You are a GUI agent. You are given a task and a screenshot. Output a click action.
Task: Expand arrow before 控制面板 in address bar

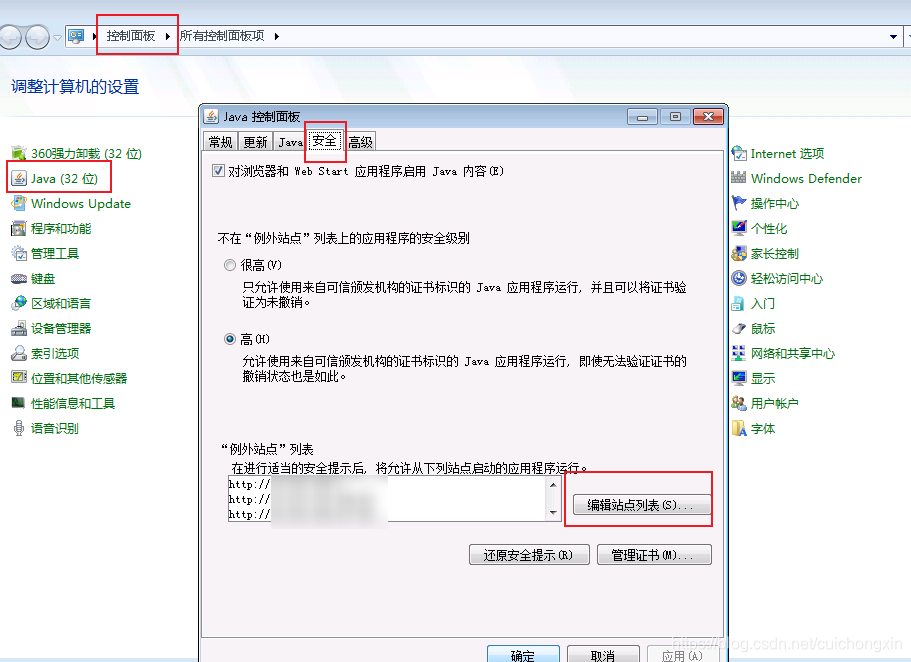[95, 36]
